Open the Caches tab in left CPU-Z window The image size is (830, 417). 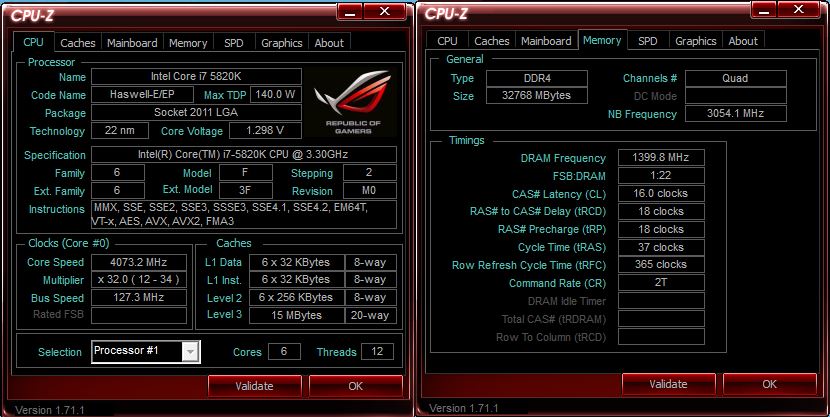[77, 43]
